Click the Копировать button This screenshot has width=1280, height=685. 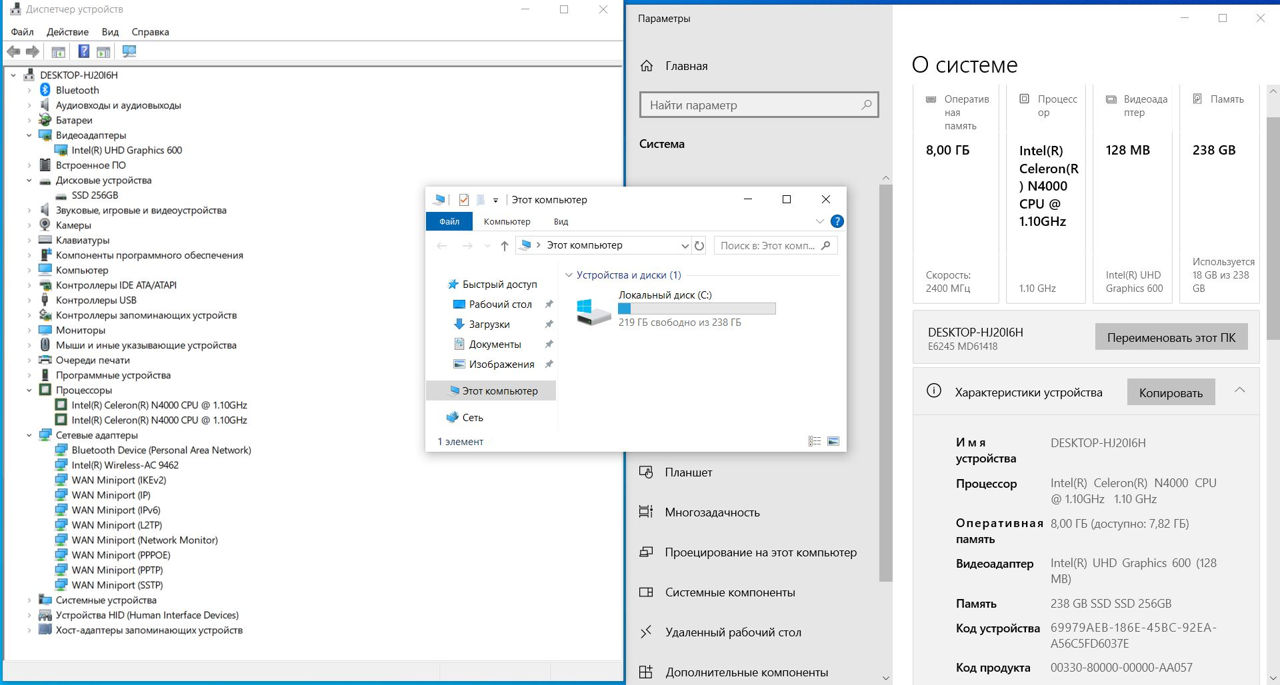(x=1170, y=392)
